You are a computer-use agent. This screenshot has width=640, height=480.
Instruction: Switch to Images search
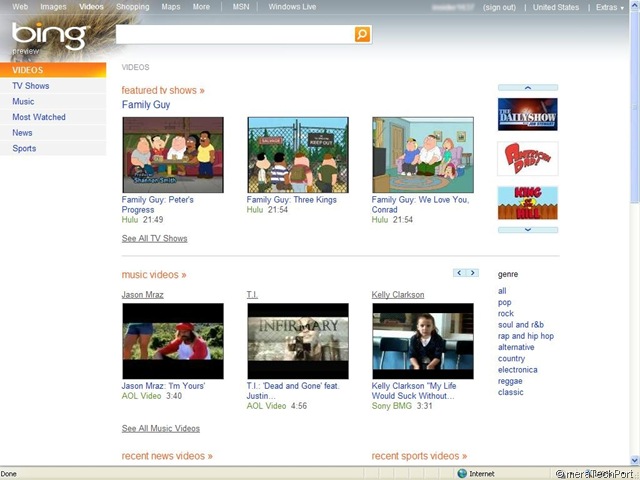click(53, 7)
